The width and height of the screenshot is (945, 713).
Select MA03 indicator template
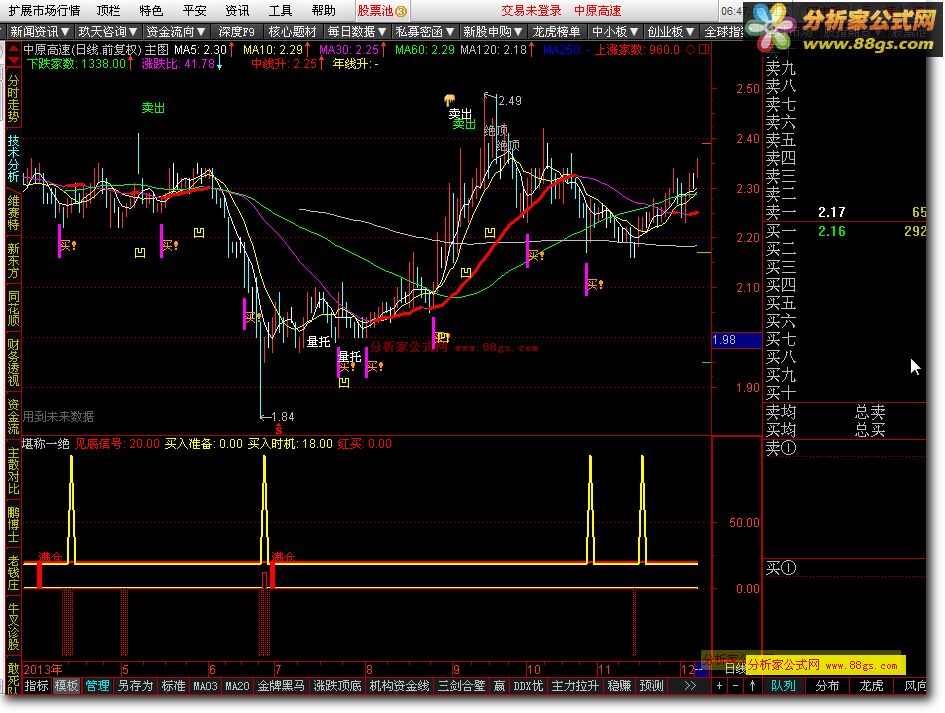pyautogui.click(x=205, y=686)
